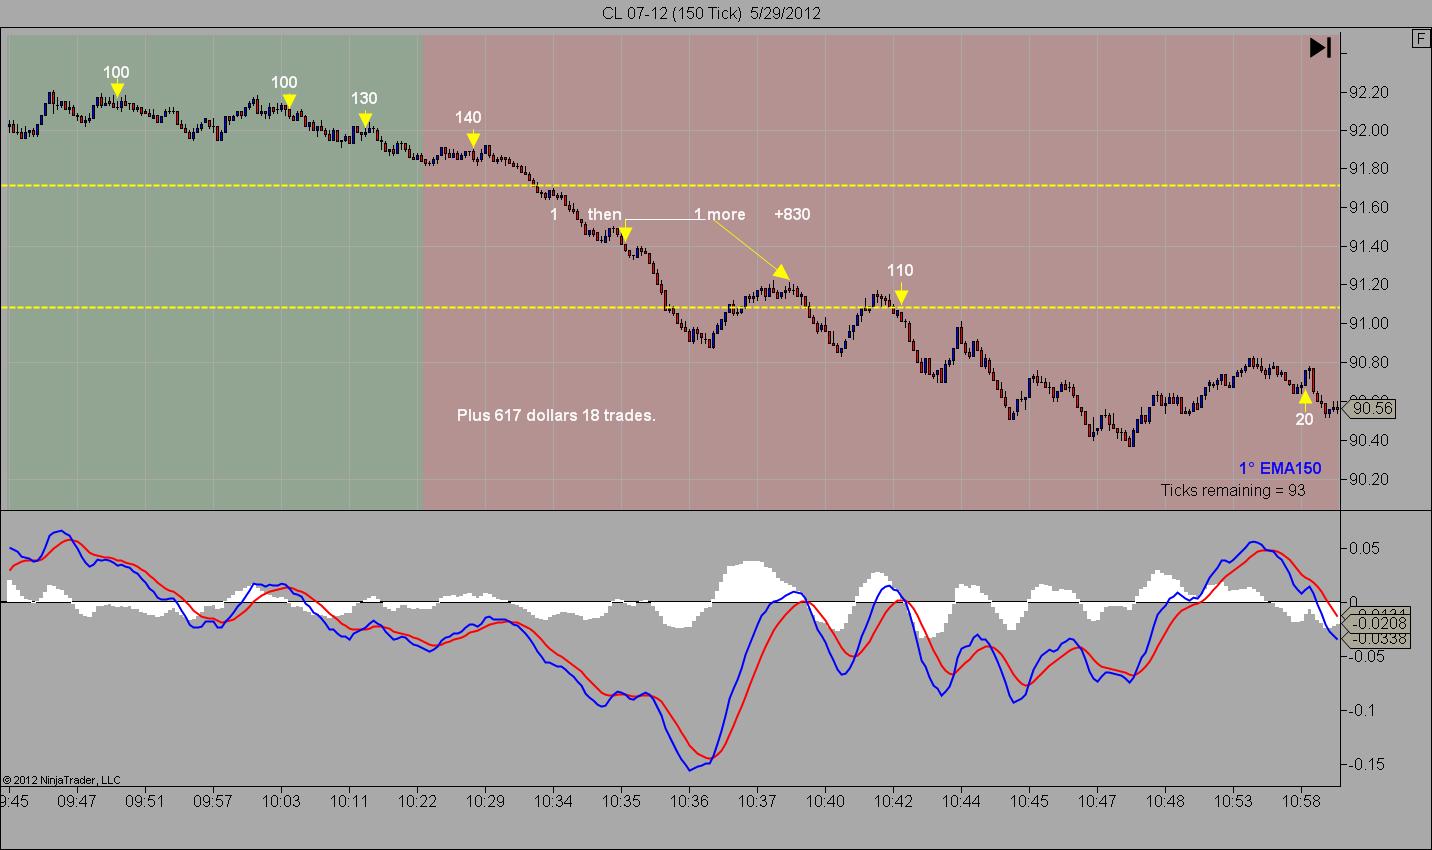Click the 09:51 time axis label
Screen dimensions: 1432x850
145,801
